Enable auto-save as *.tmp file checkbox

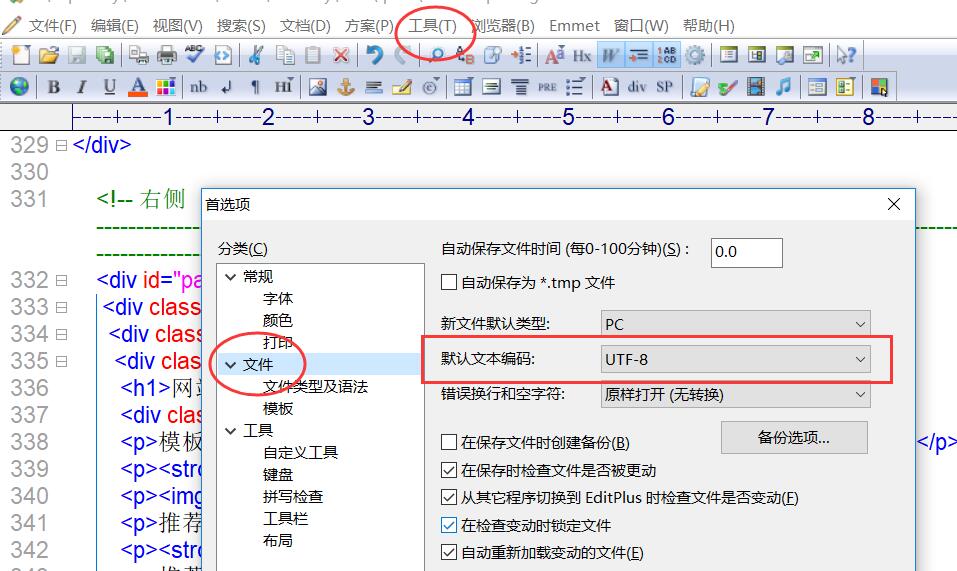click(x=449, y=283)
